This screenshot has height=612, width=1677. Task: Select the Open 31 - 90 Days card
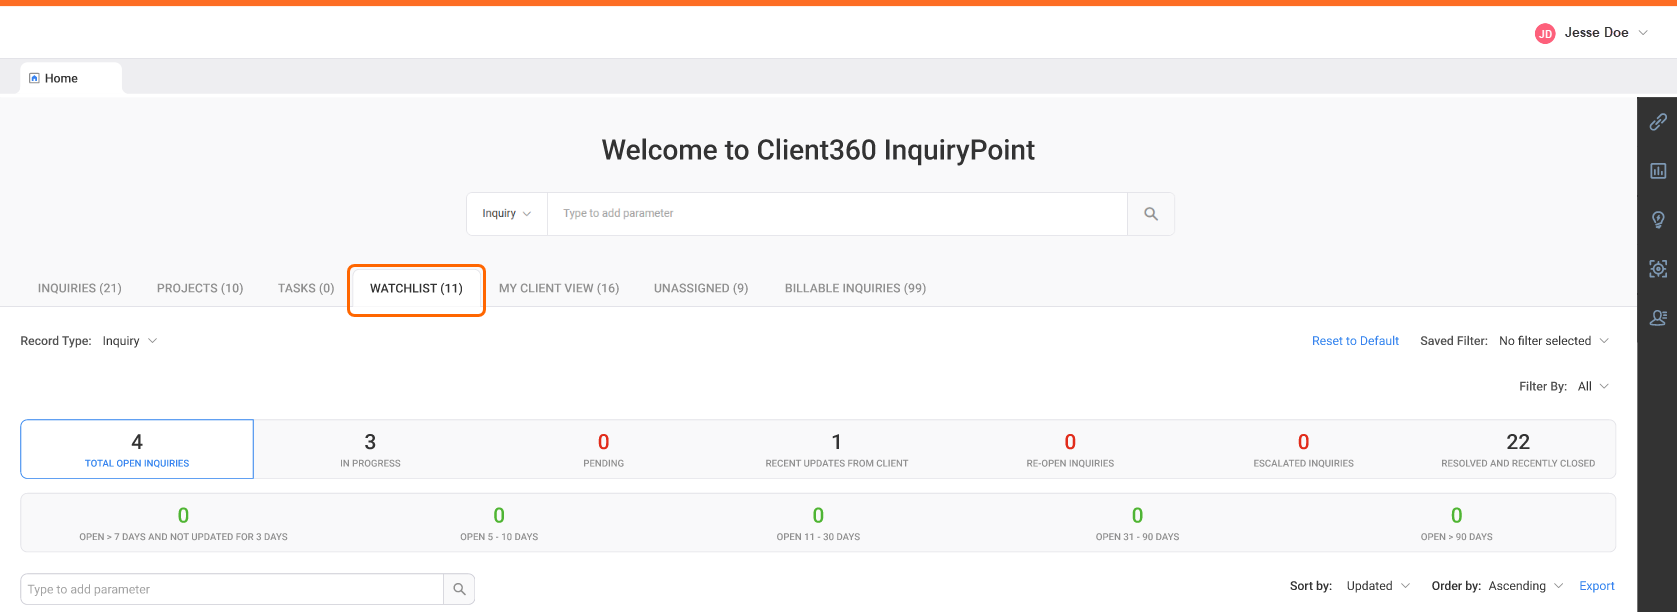(x=1137, y=523)
